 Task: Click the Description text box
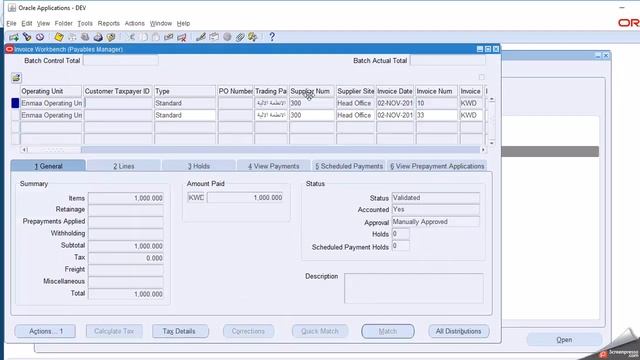point(414,288)
